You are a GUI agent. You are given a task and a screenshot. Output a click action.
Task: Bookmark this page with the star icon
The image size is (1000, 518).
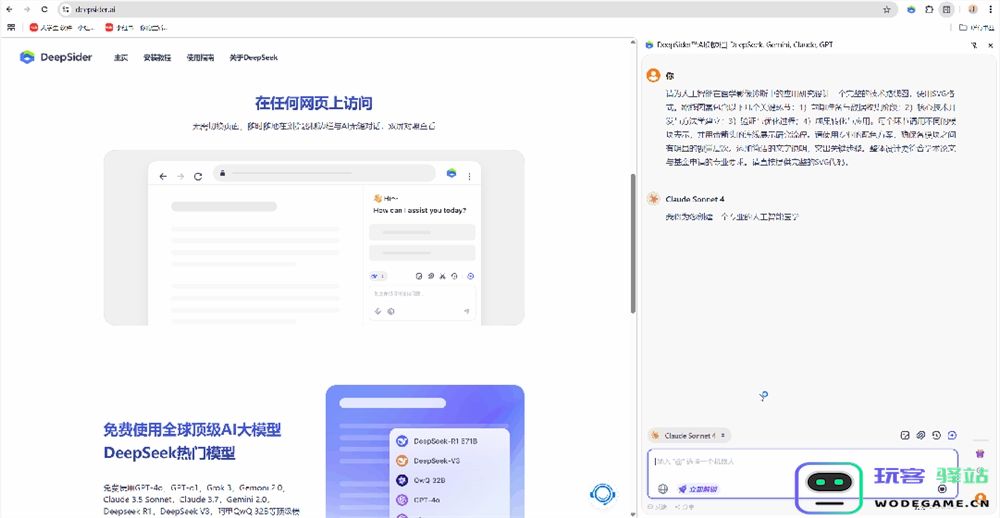point(886,9)
